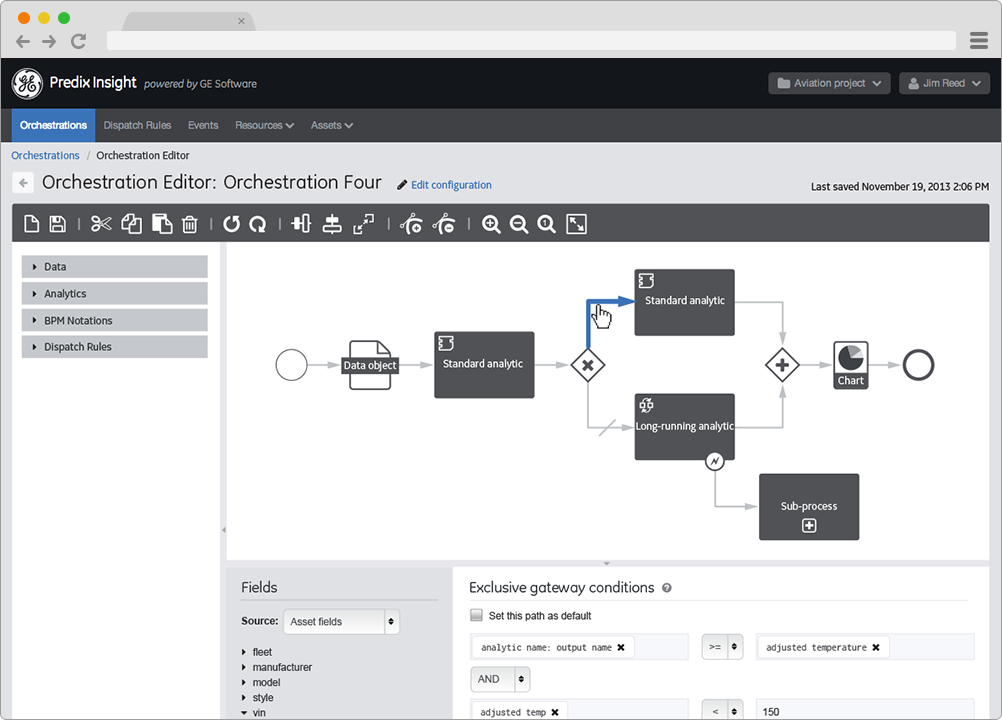1002x720 pixels.
Task: Open the browser hamburger menu
Action: point(978,40)
